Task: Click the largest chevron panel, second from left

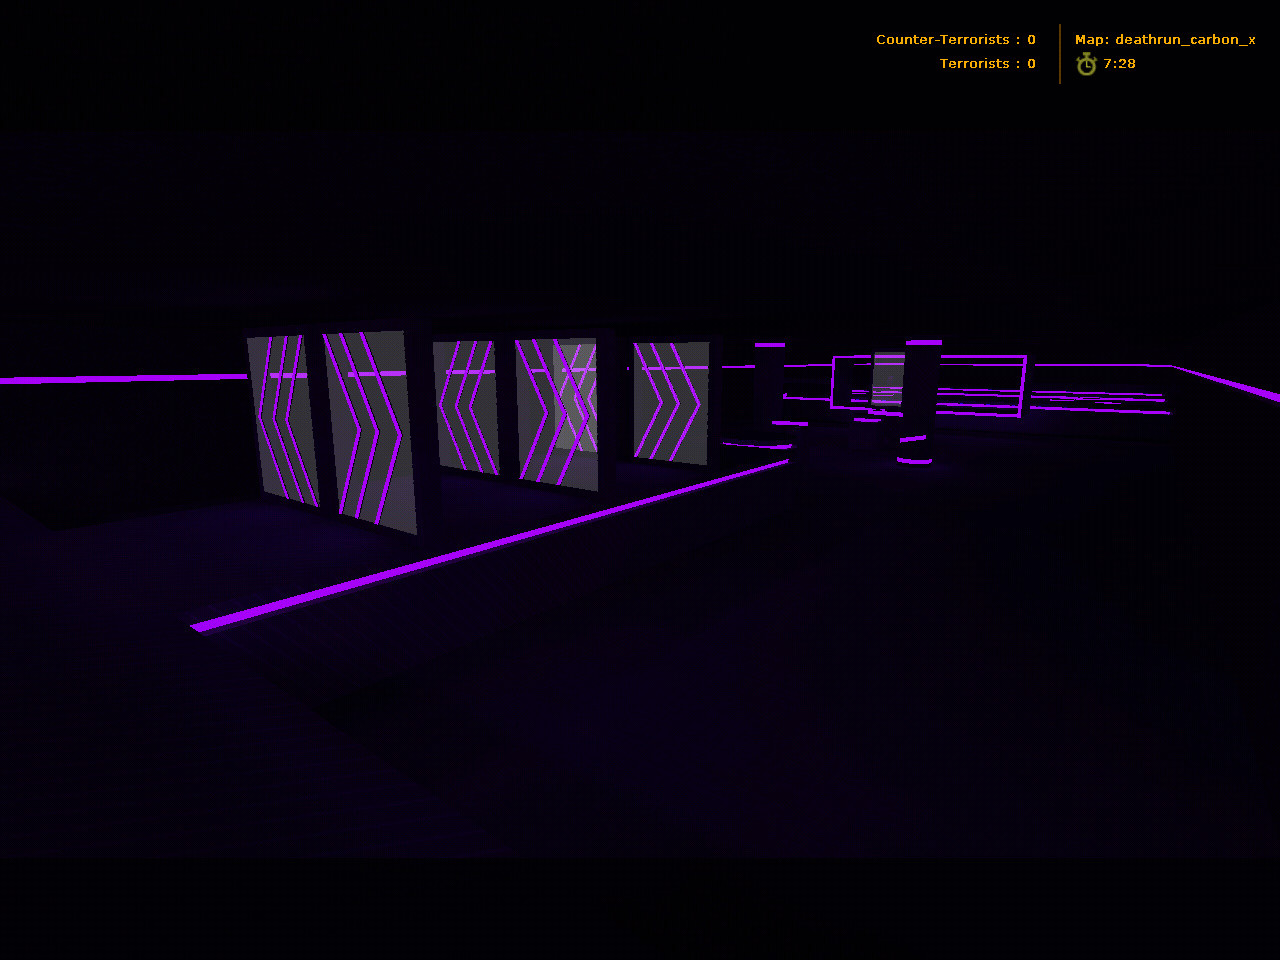Action: tap(368, 428)
